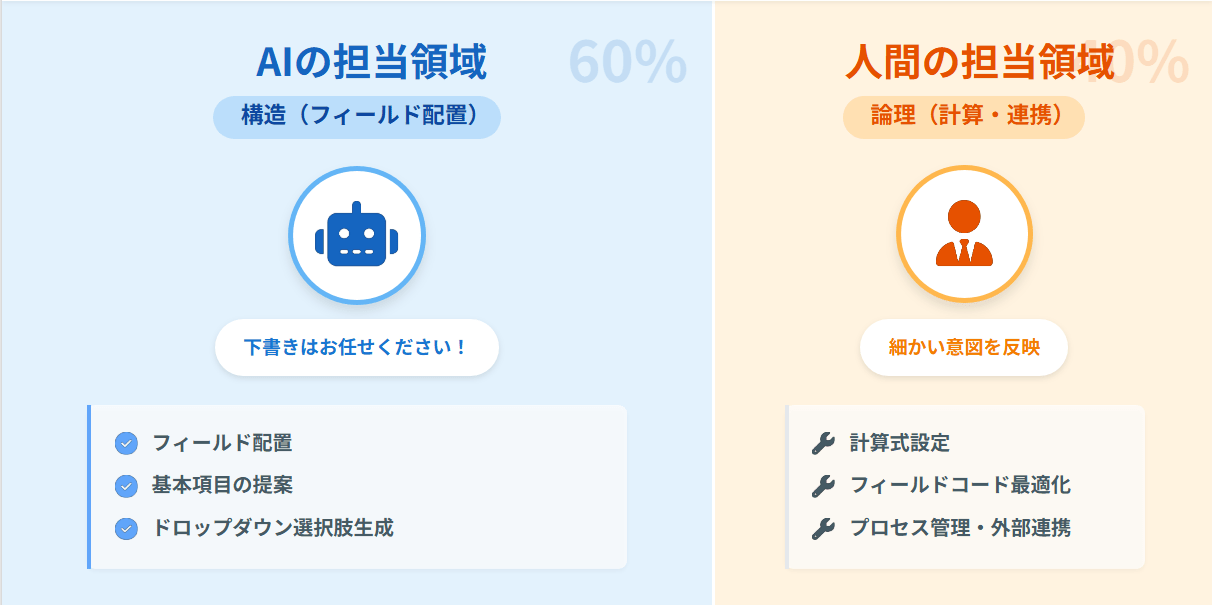Click the check icon beside 基本項目の提案
The height and width of the screenshot is (605, 1212).
click(x=126, y=486)
